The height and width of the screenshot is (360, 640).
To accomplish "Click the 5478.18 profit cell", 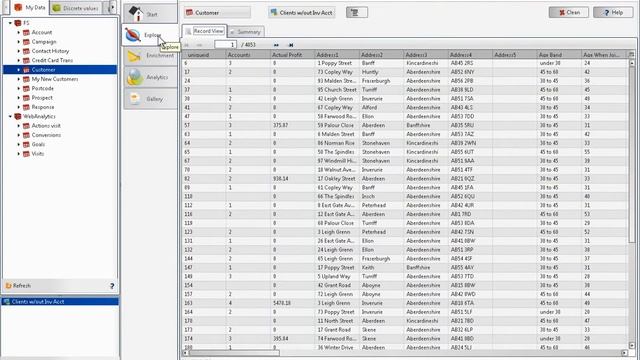I will point(292,303).
